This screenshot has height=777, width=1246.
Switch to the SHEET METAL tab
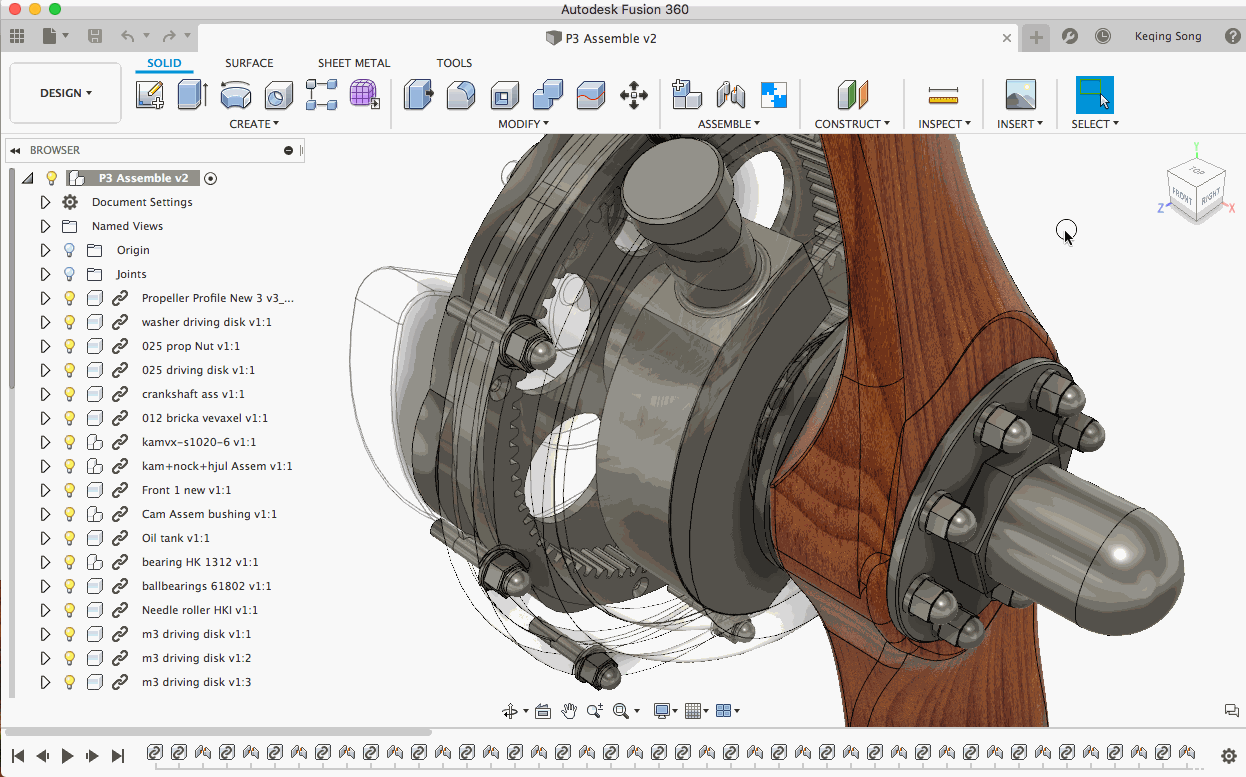354,63
